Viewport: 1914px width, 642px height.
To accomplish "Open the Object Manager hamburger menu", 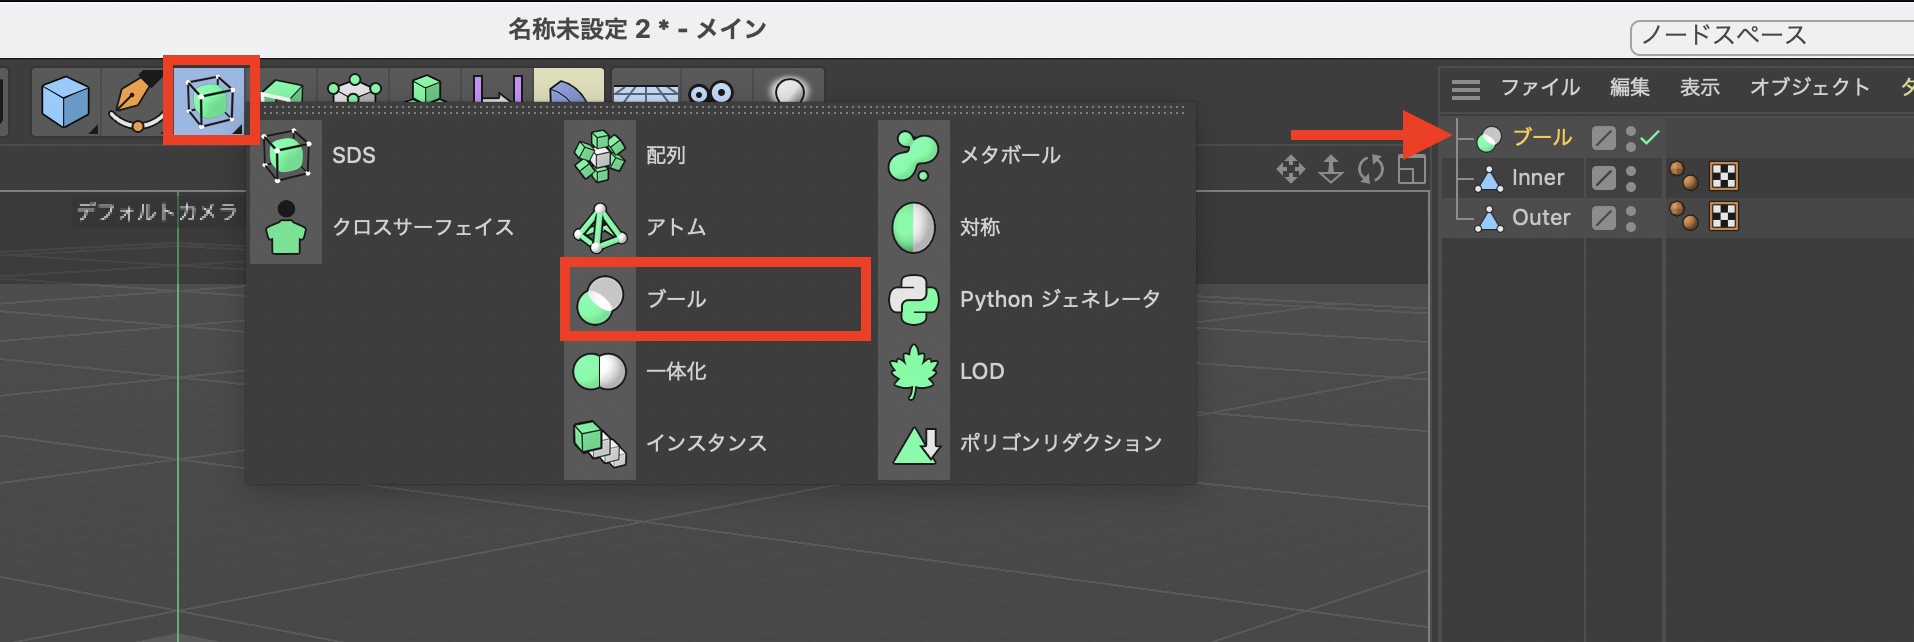I will pos(1465,90).
